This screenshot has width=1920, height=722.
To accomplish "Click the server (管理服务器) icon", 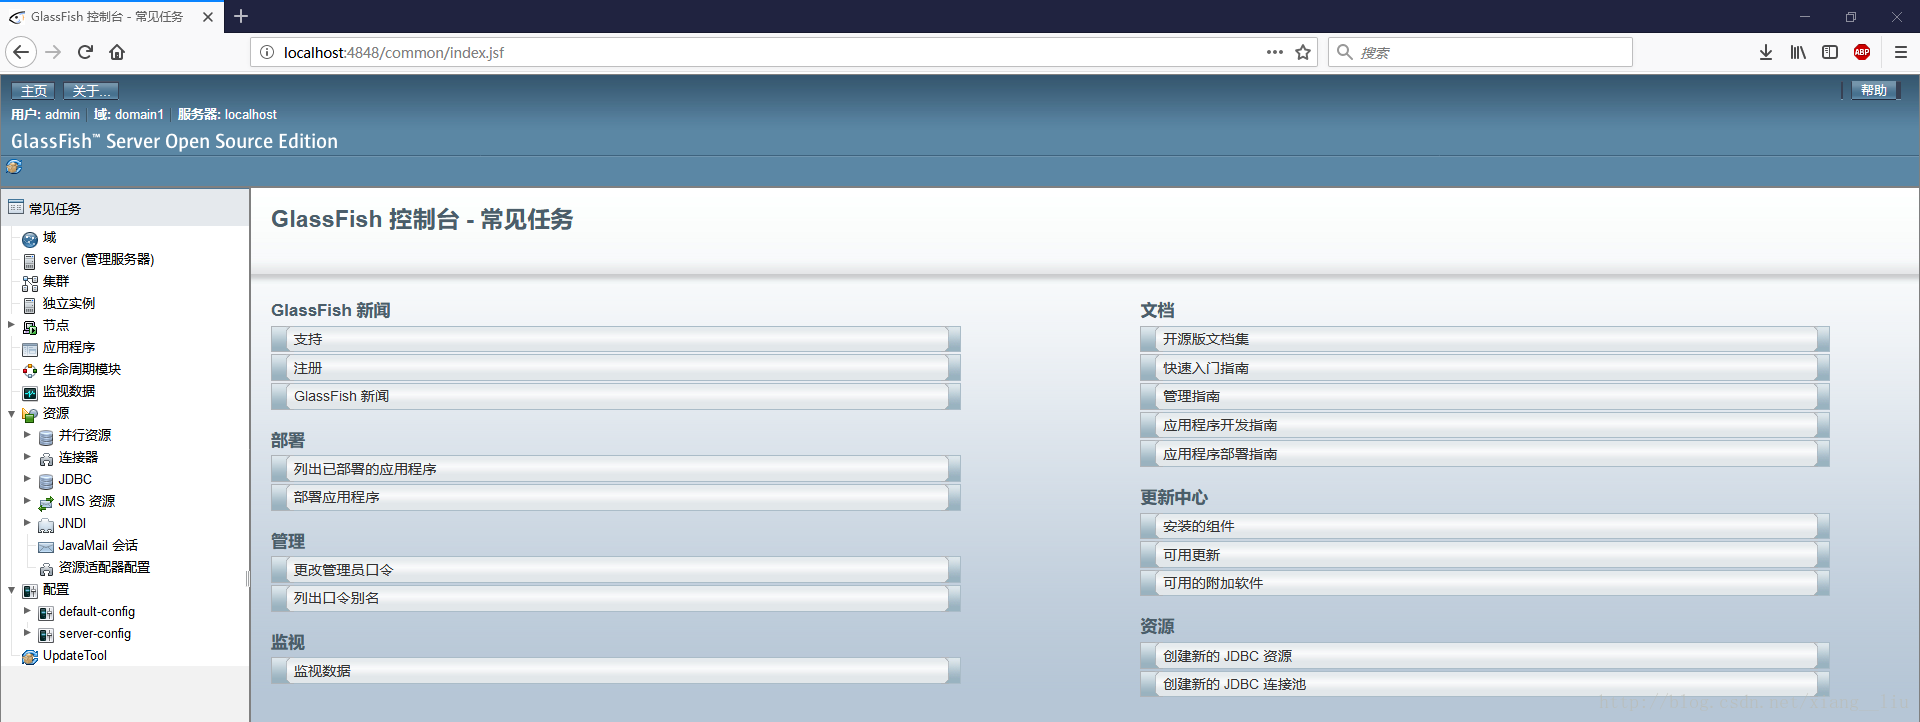I will pos(30,261).
